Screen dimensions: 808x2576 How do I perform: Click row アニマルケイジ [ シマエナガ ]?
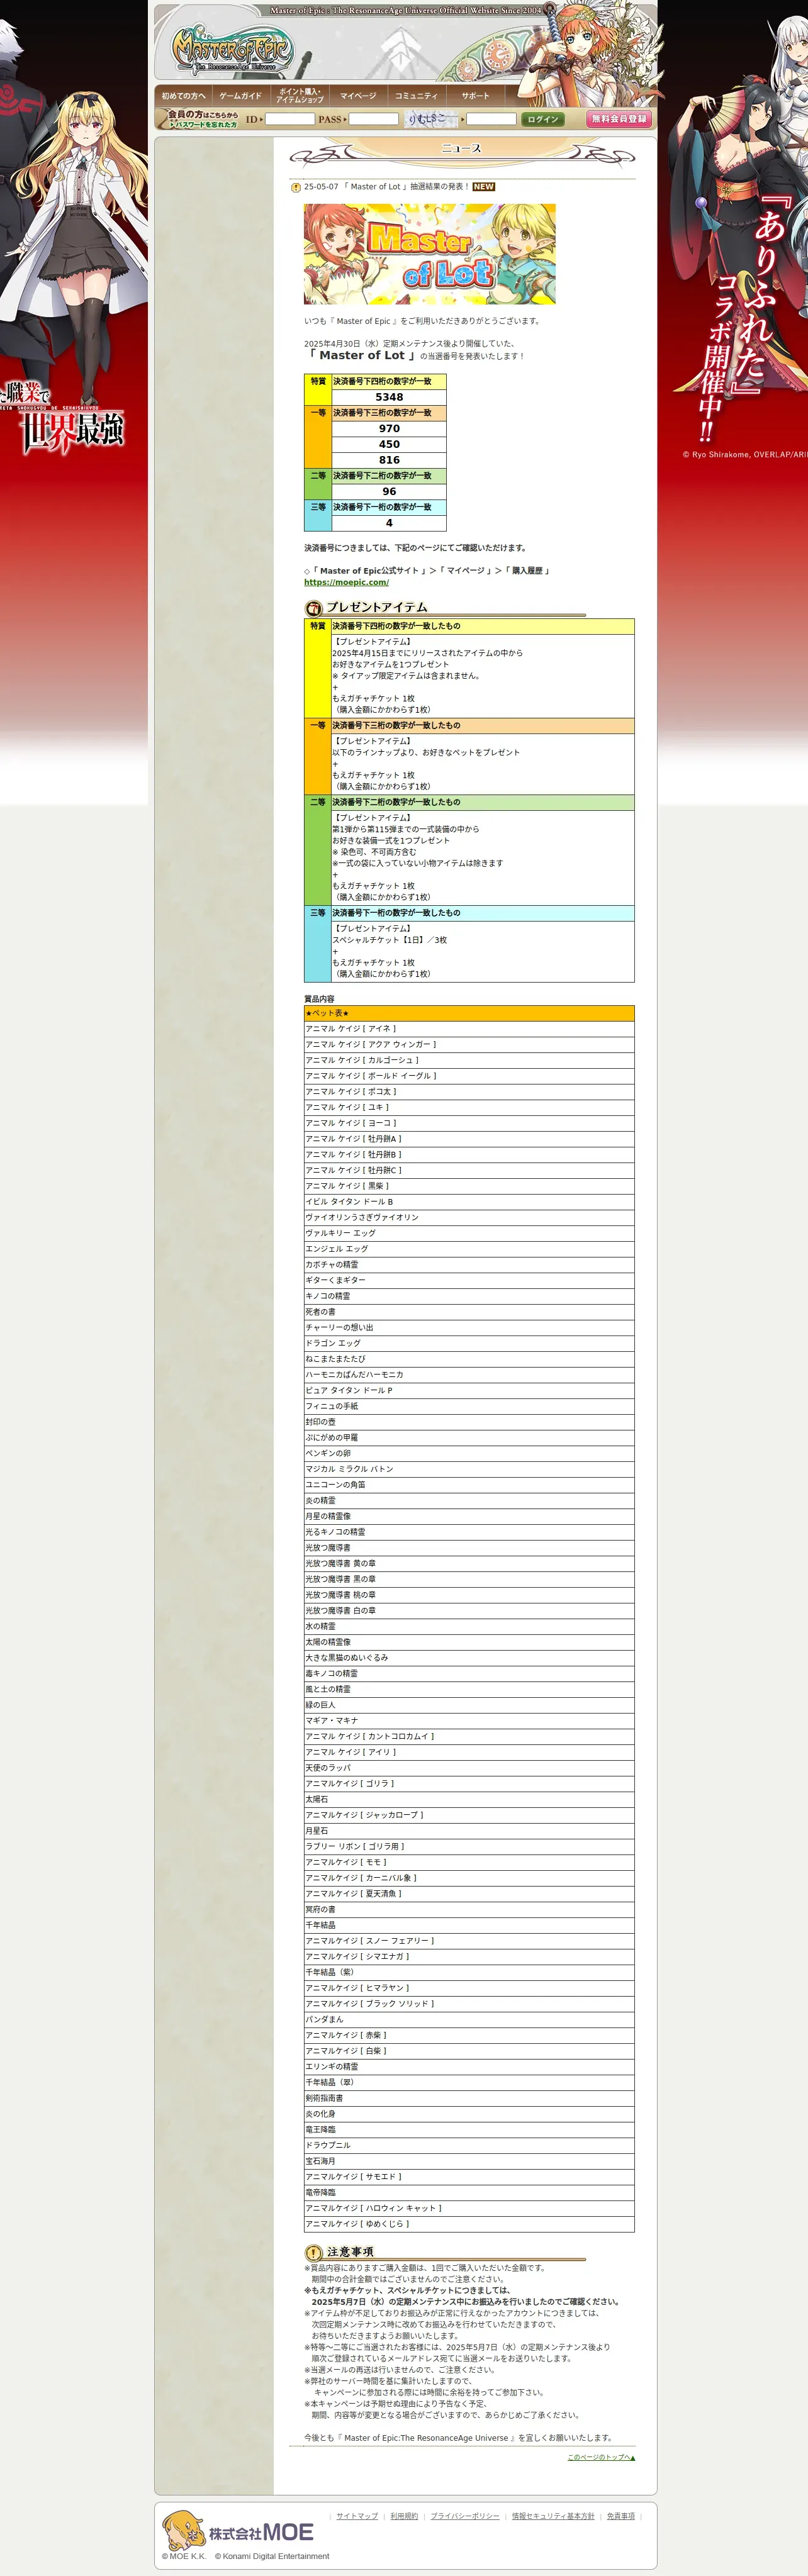[469, 1956]
